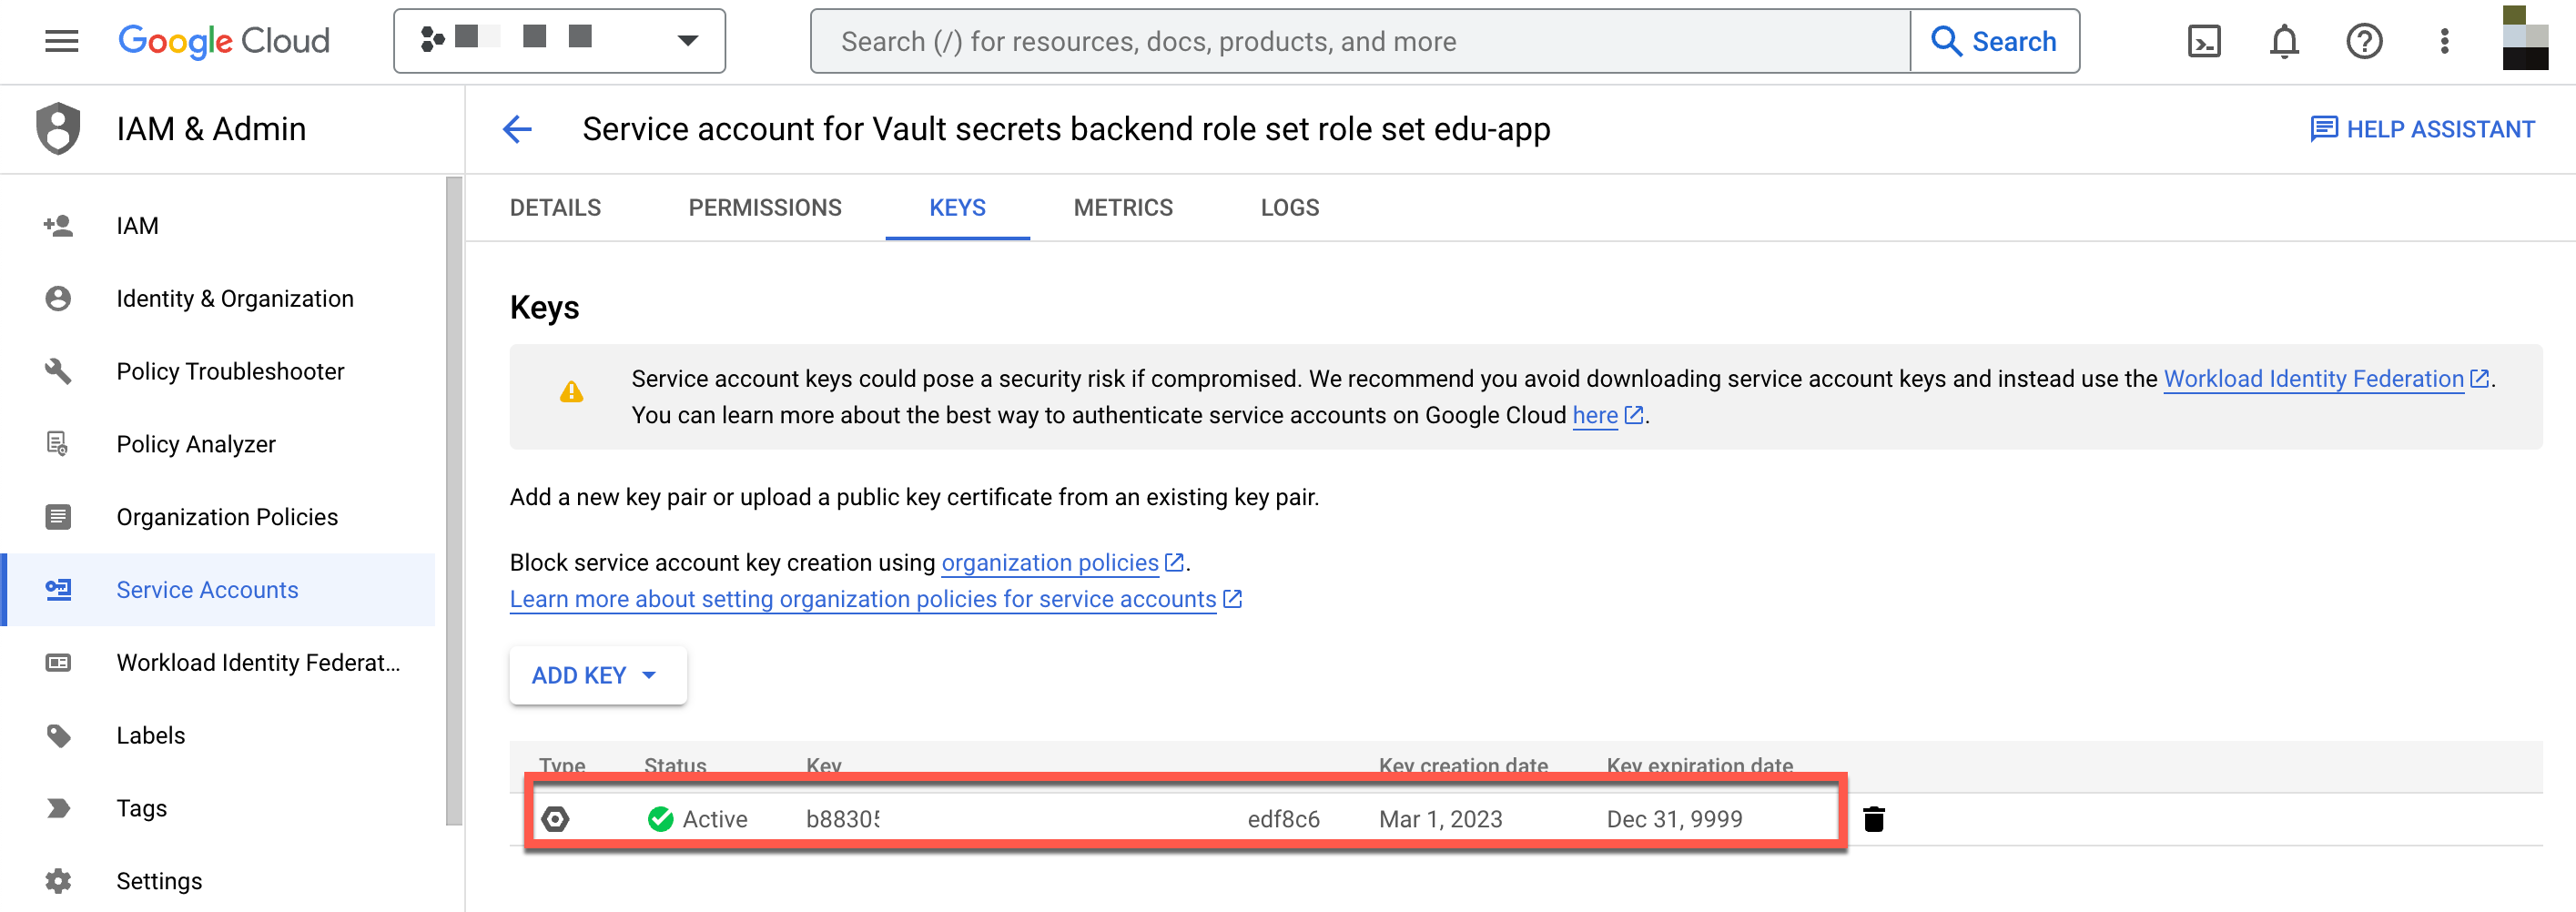Open the Workload Identity Federation link

point(2313,379)
